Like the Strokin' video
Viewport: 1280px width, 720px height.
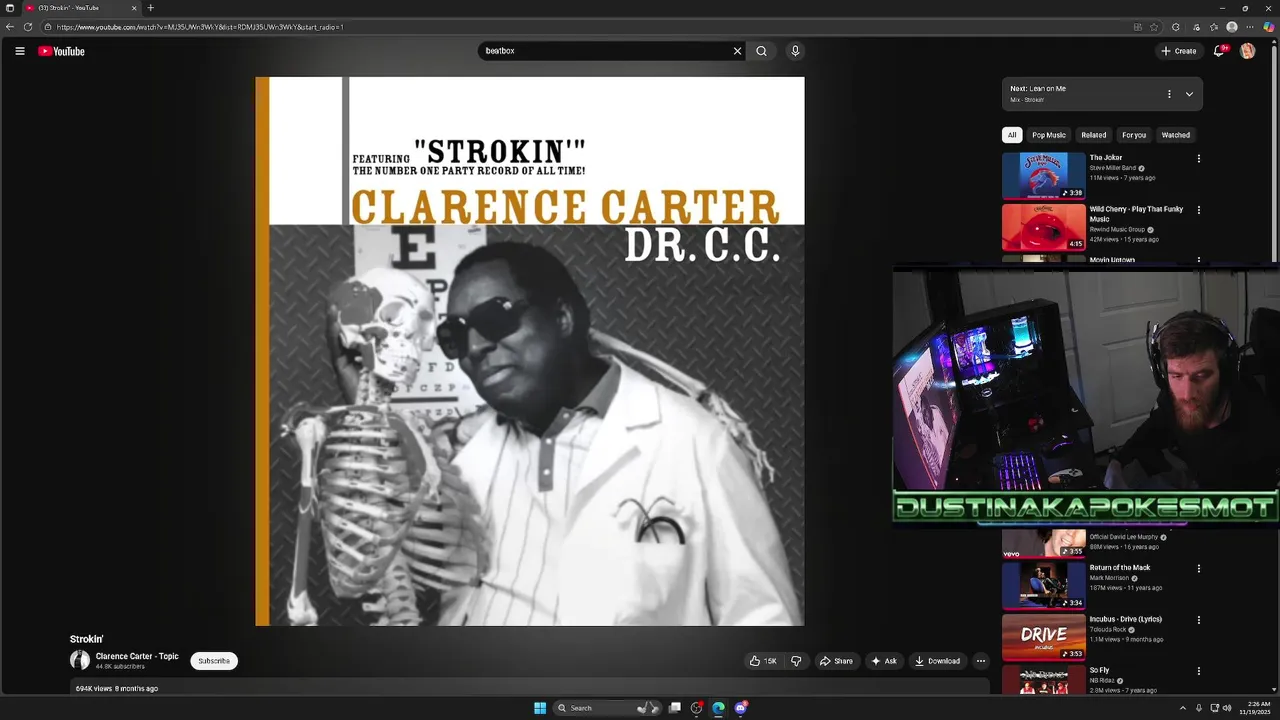(763, 661)
